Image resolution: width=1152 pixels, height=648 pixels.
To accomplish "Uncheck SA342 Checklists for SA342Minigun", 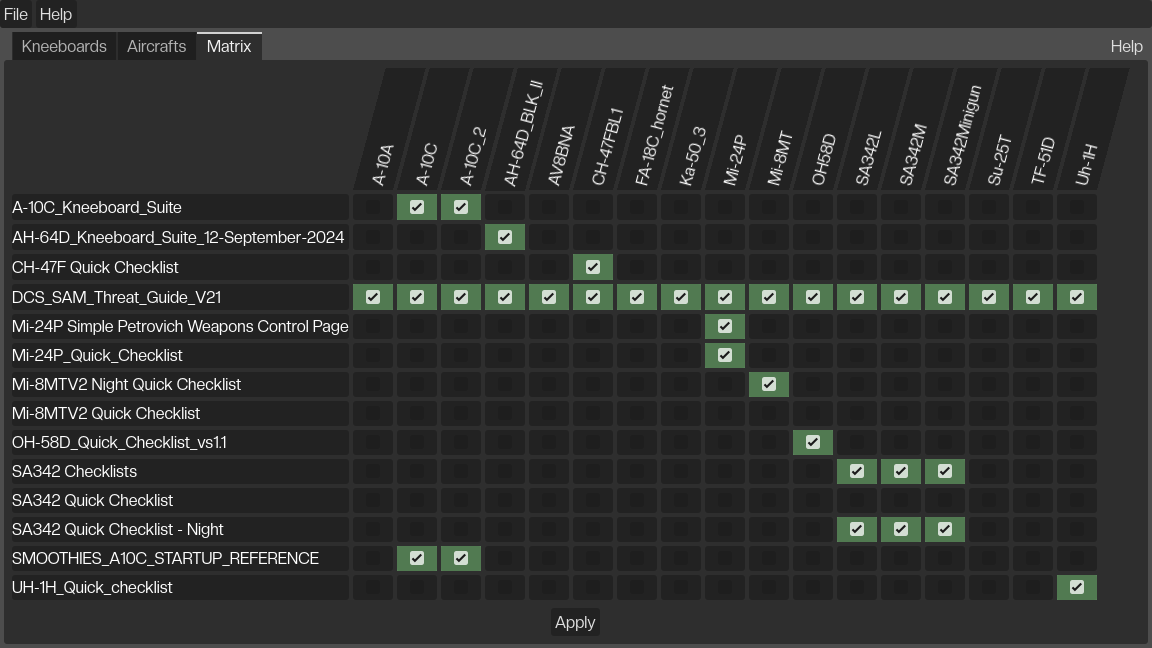I will pyautogui.click(x=945, y=471).
